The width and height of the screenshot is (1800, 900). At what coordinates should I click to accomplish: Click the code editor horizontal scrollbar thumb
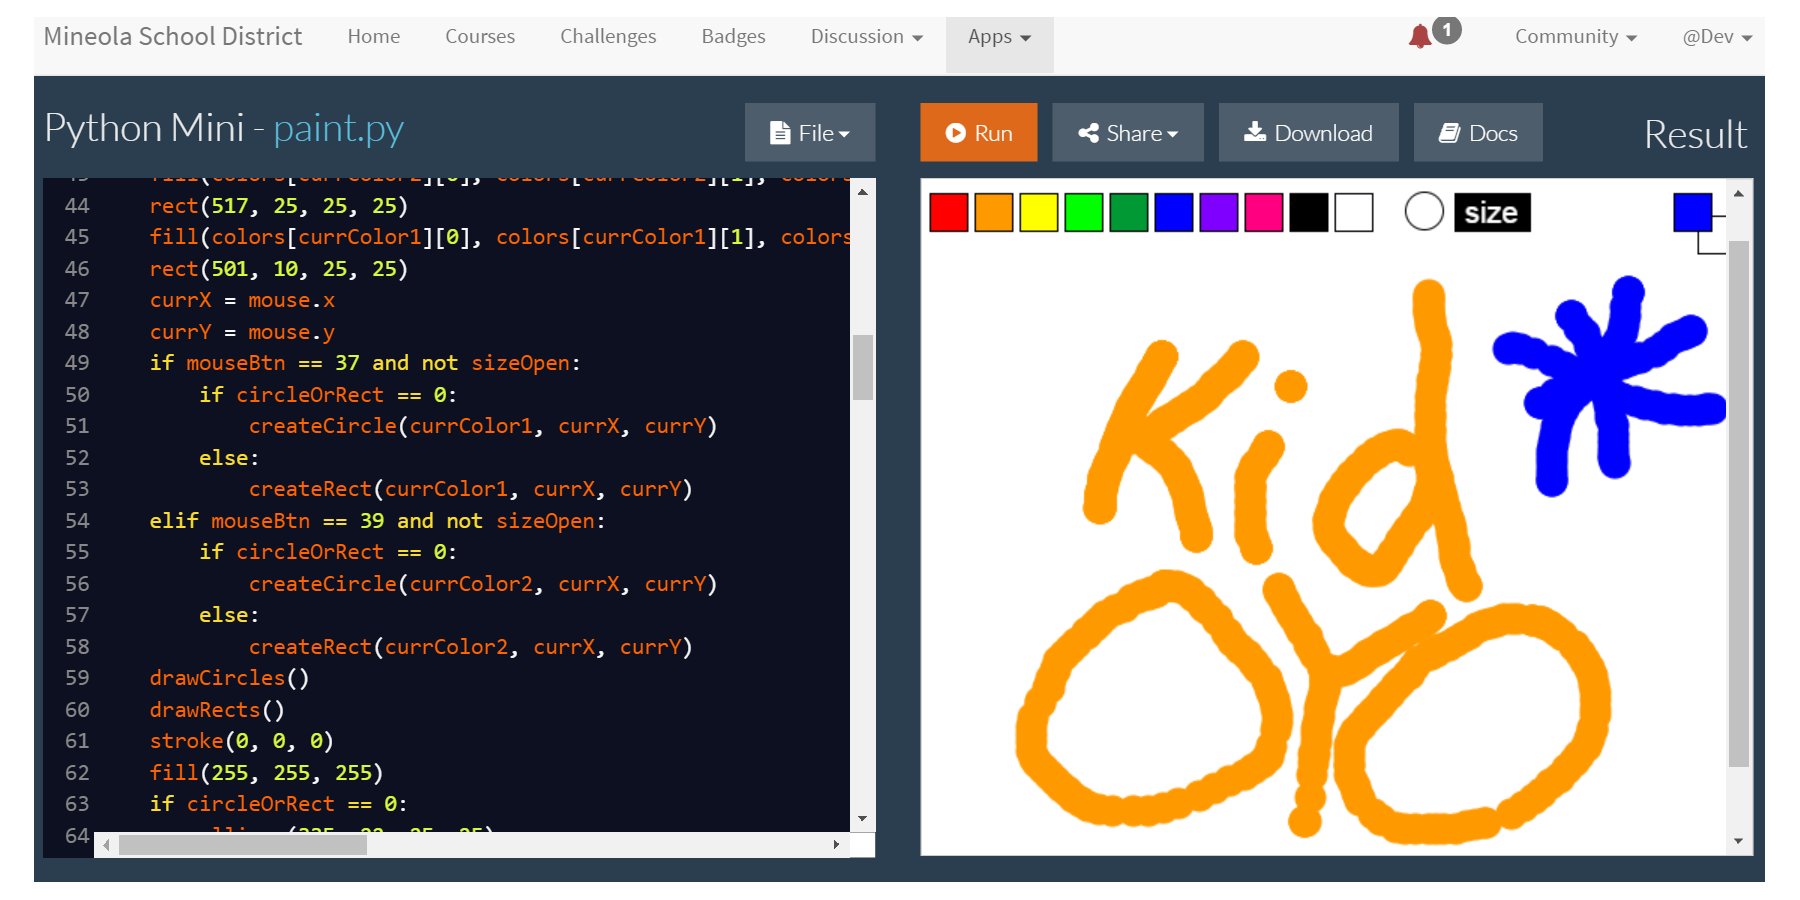(243, 845)
